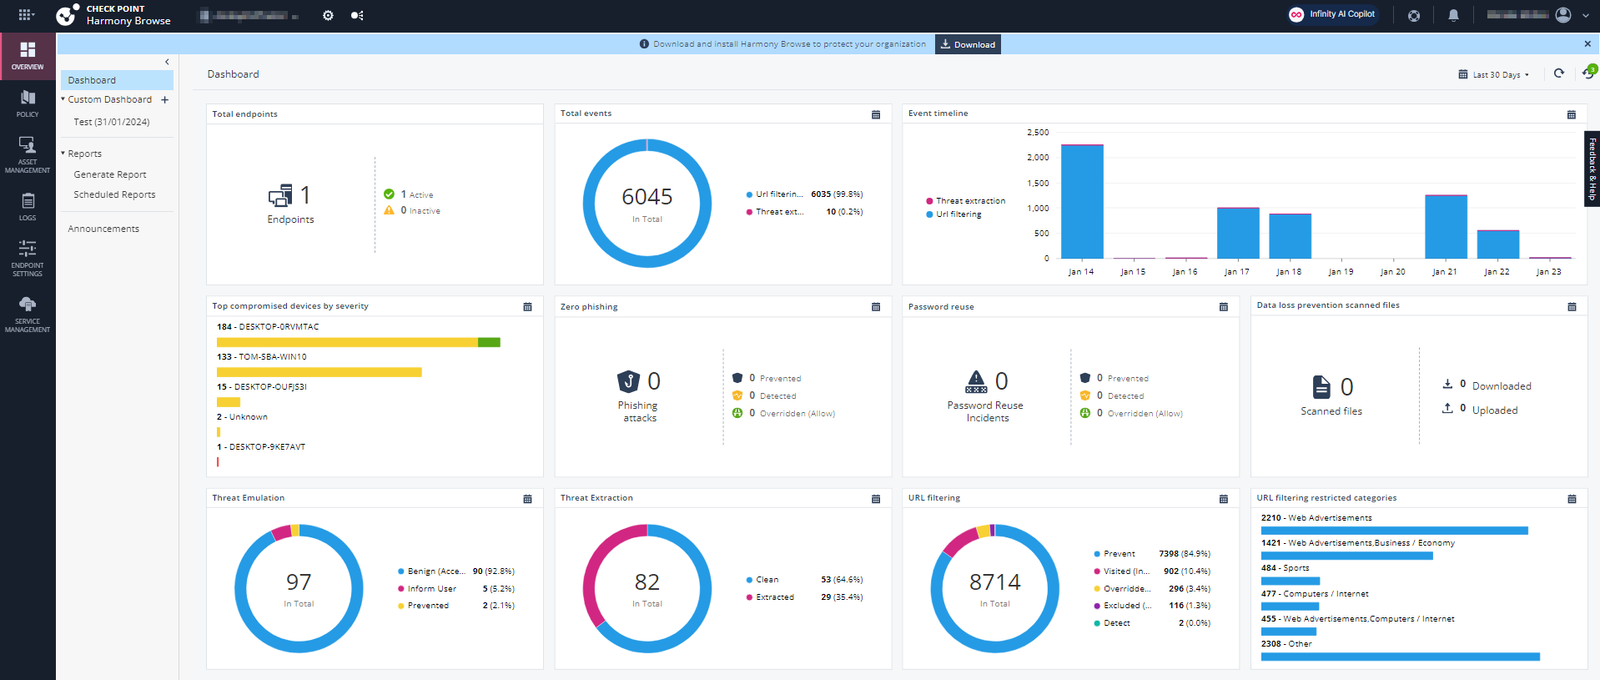Select Generate Report in navigation
This screenshot has height=680, width=1600.
click(x=110, y=175)
